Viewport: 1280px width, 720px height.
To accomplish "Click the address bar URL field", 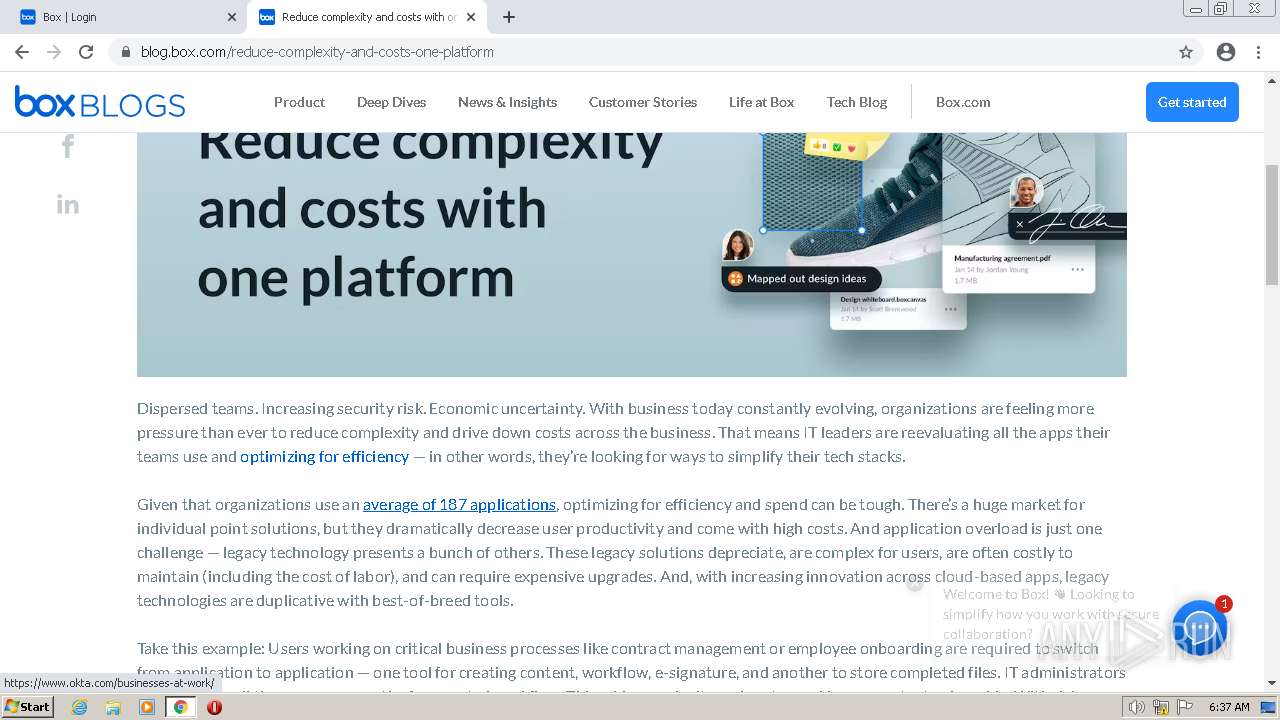I will tap(640, 52).
